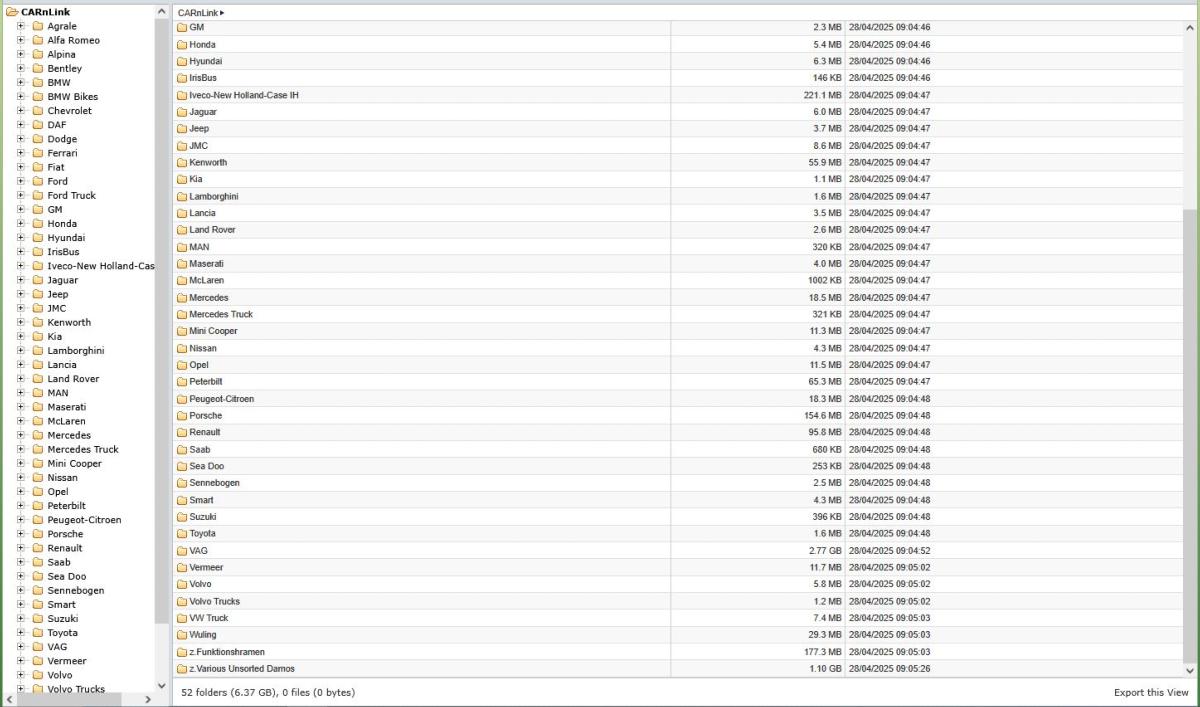Click the Alpina folder icon in tree

pyautogui.click(x=38, y=54)
